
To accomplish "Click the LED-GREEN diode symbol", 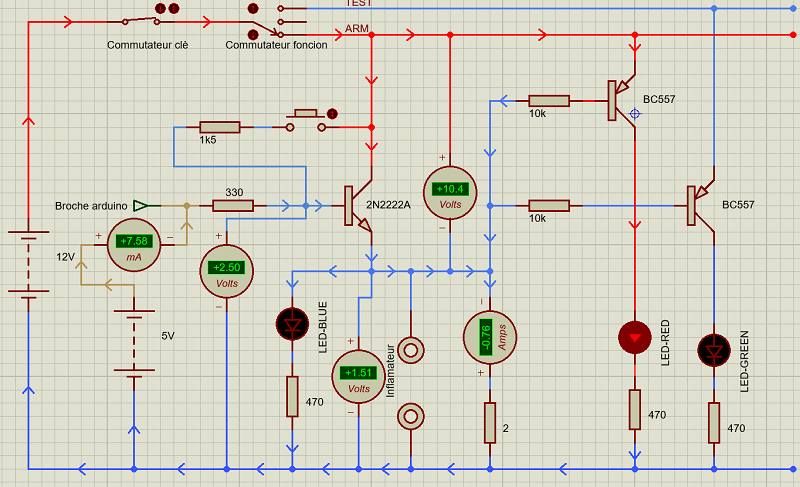I will 714,350.
